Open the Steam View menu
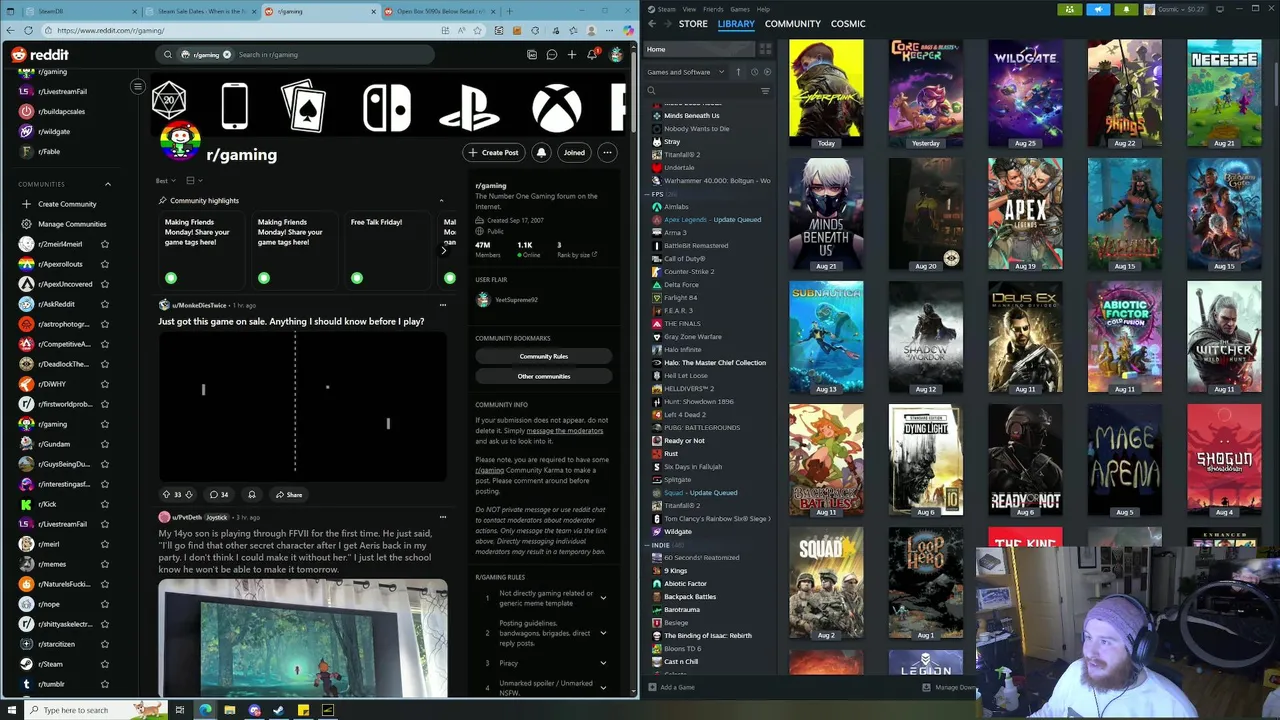The image size is (1280, 720). [x=689, y=9]
